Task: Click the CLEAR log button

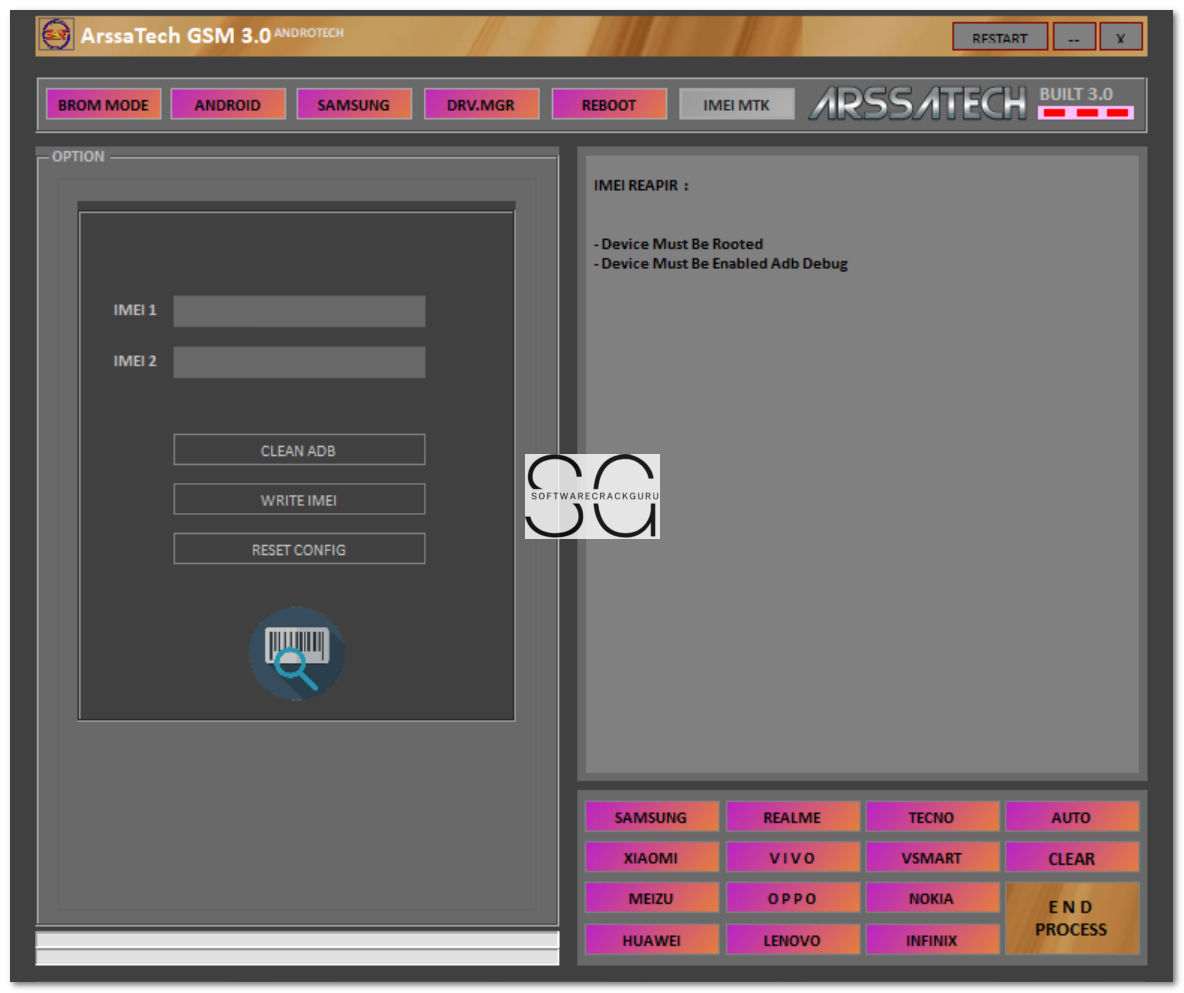Action: coord(1072,858)
